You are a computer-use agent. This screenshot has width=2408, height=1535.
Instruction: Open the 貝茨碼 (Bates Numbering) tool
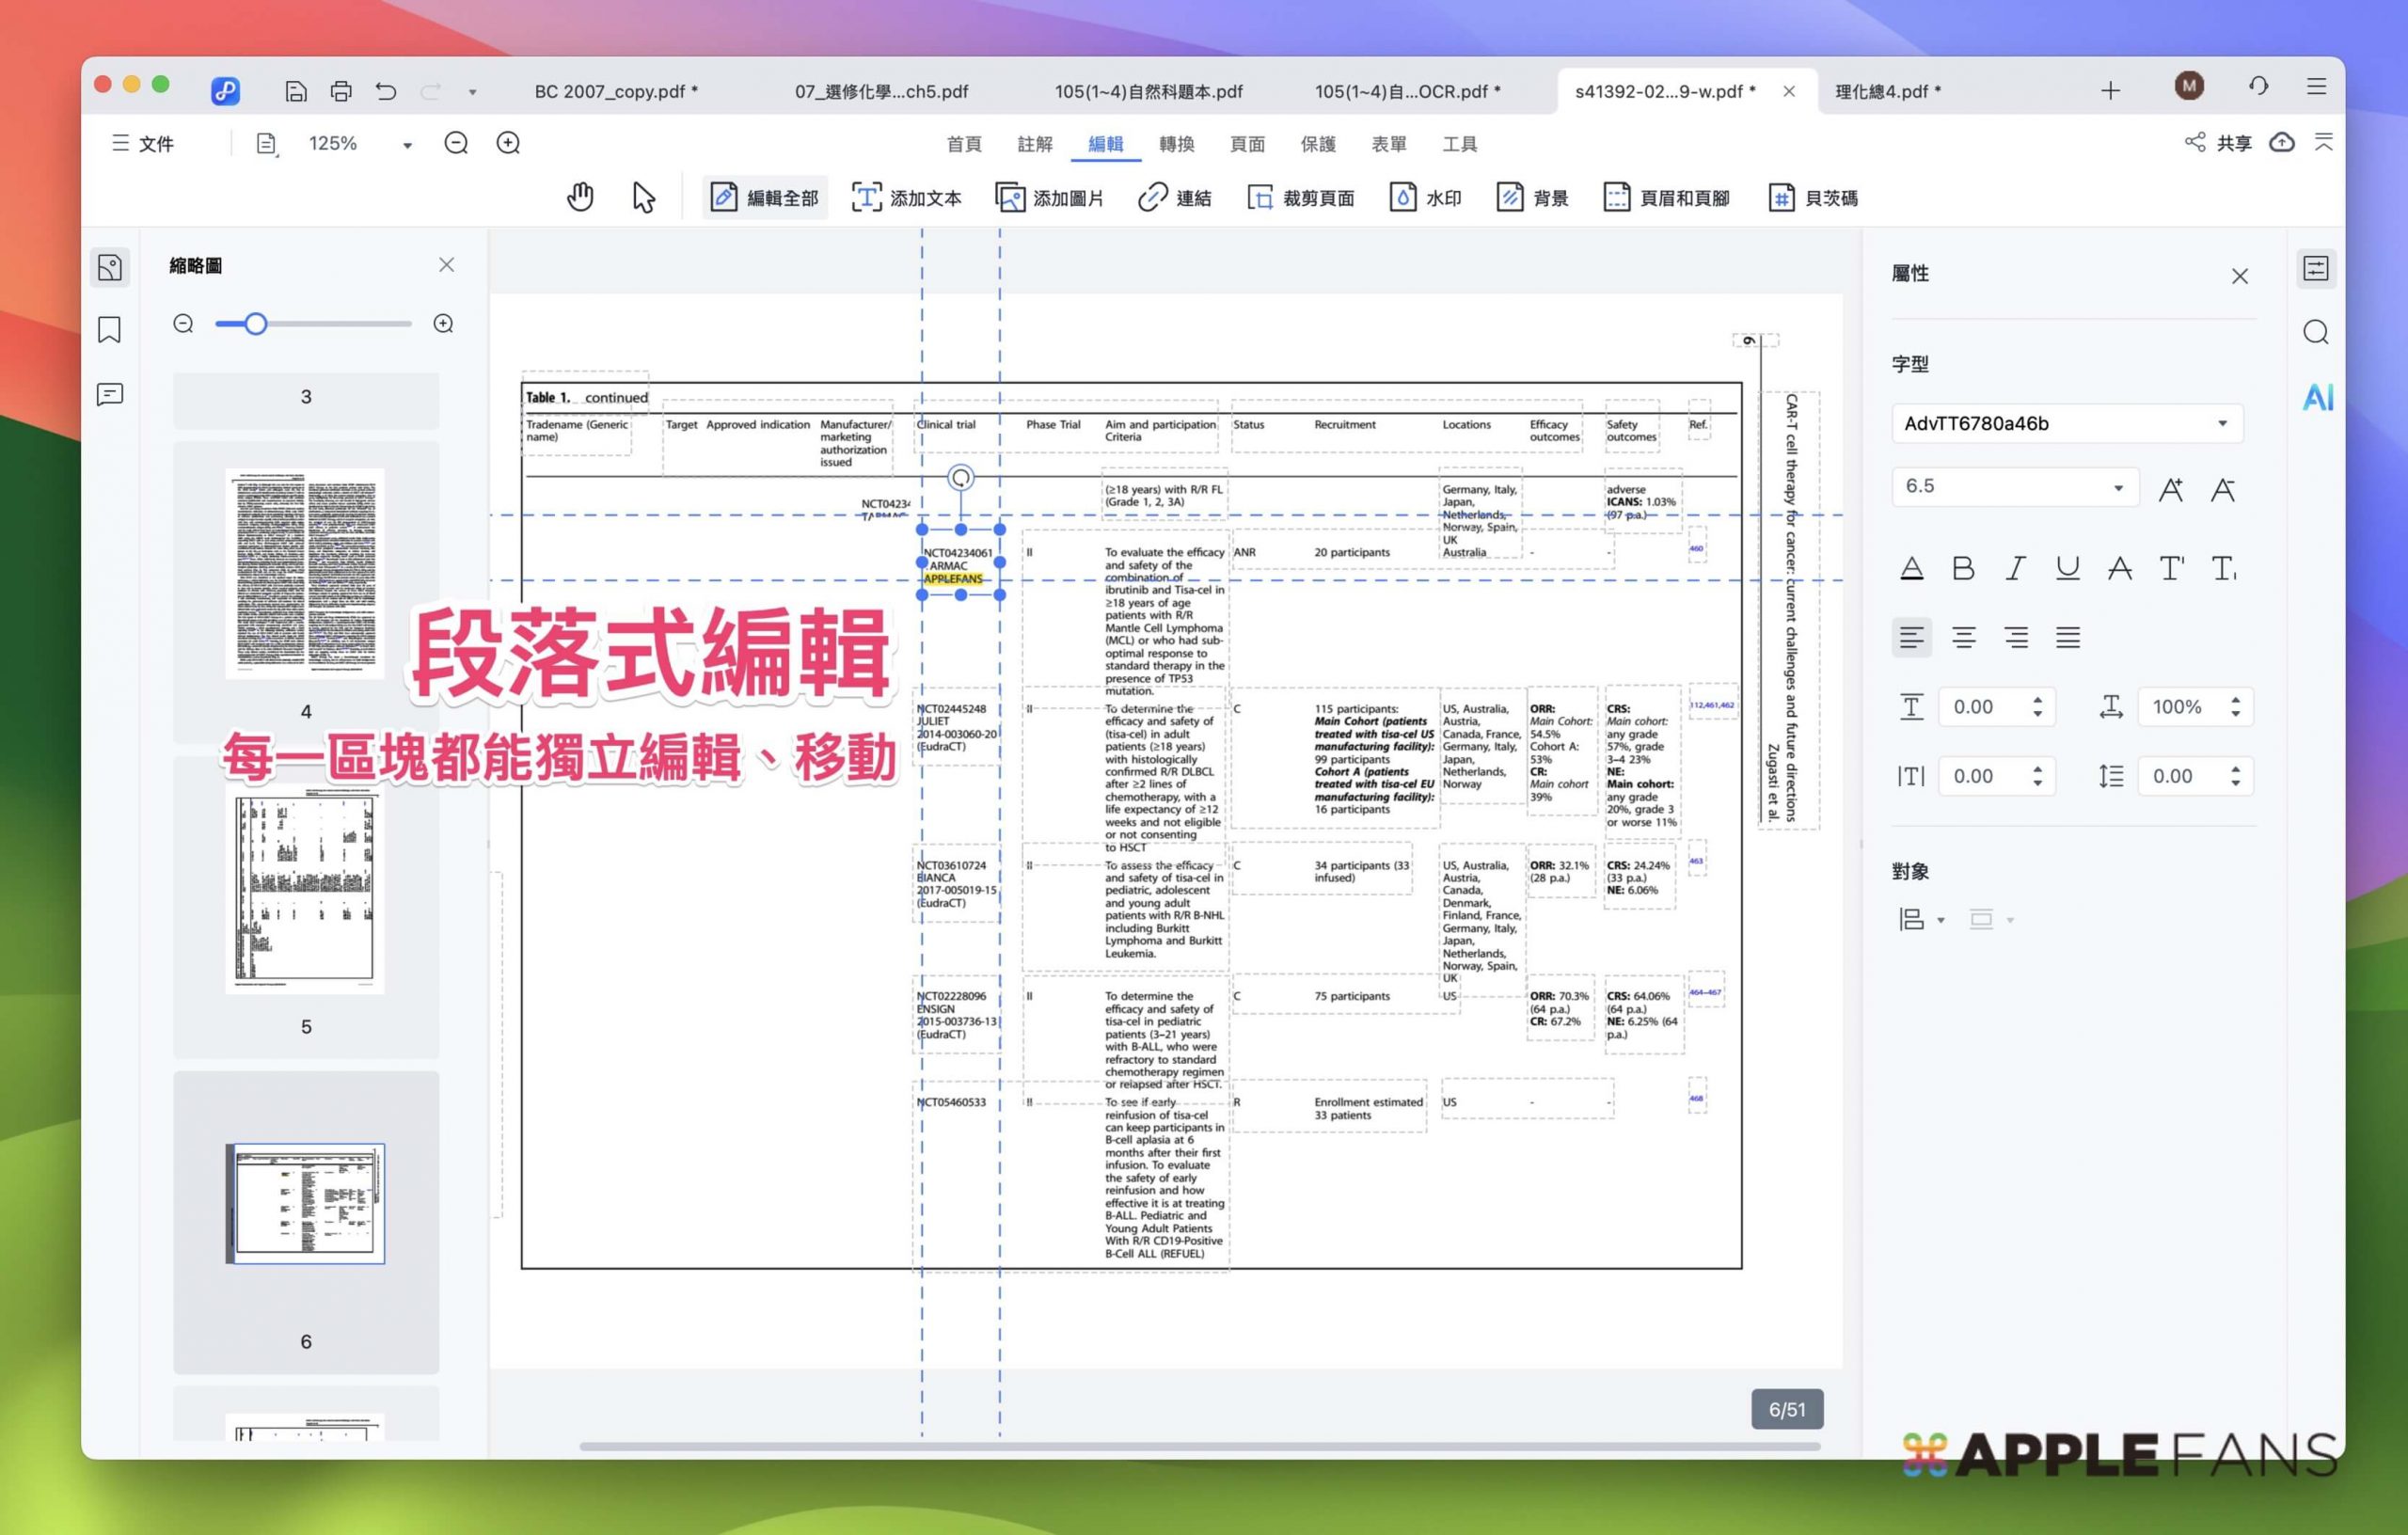pos(1812,197)
